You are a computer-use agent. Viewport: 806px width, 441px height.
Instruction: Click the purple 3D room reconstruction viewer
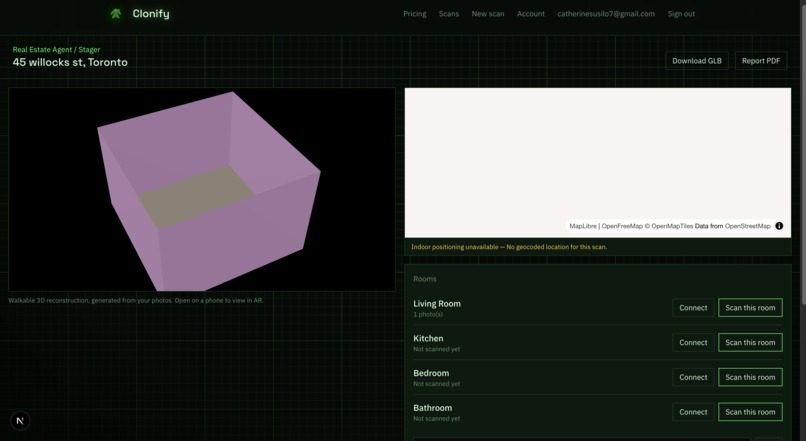(202, 189)
